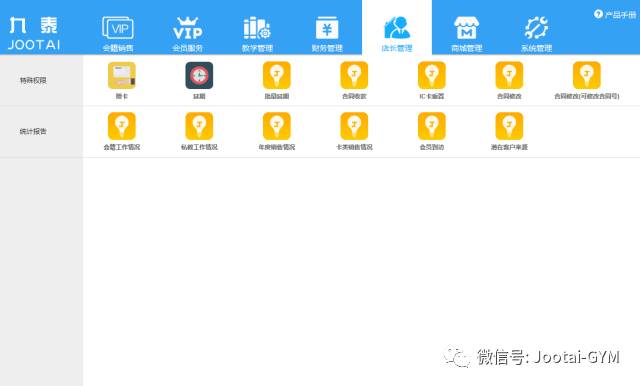640x386 pixels.
Task: Open 合同修改(可修改合同号) icon
Action: coord(587,75)
